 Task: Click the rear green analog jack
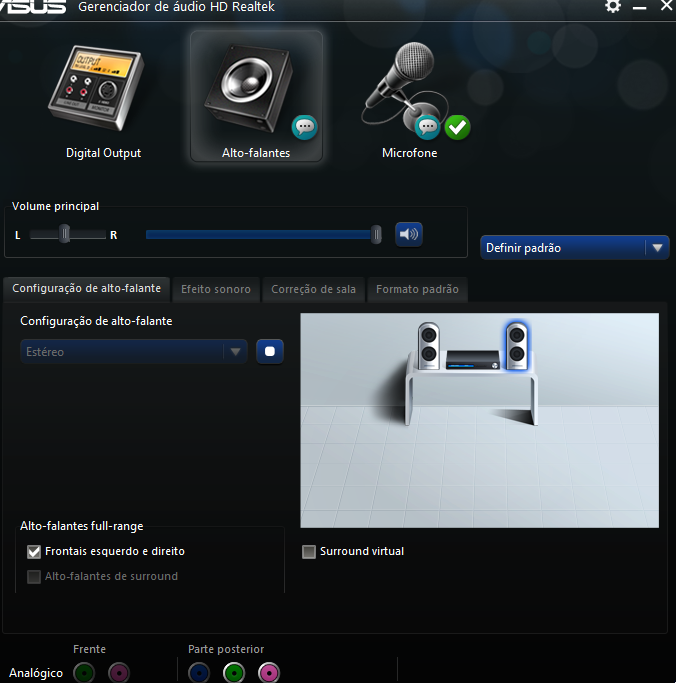(234, 673)
